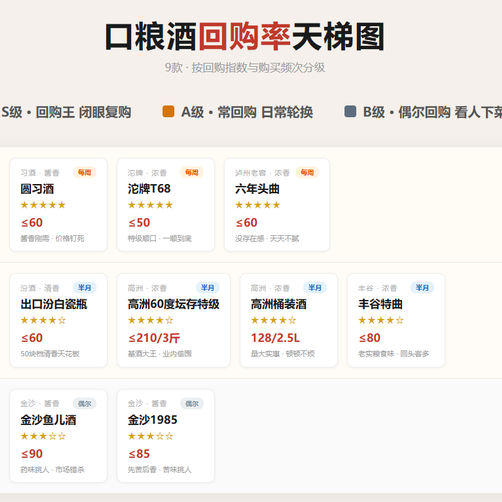This screenshot has height=502, width=502.
Task: Click the 习酒 · 酱香 brand label
Action: point(40,173)
